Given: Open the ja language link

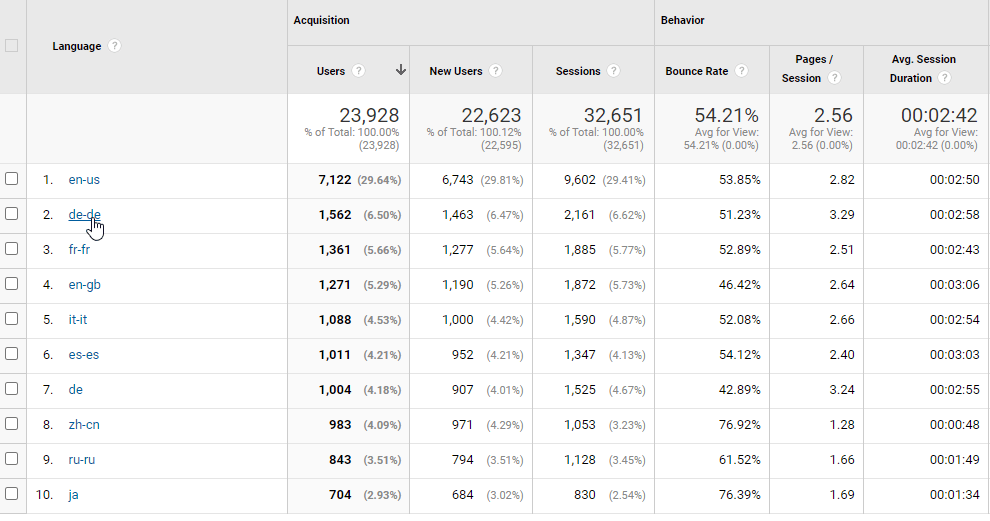Looking at the screenshot, I should pyautogui.click(x=73, y=495).
